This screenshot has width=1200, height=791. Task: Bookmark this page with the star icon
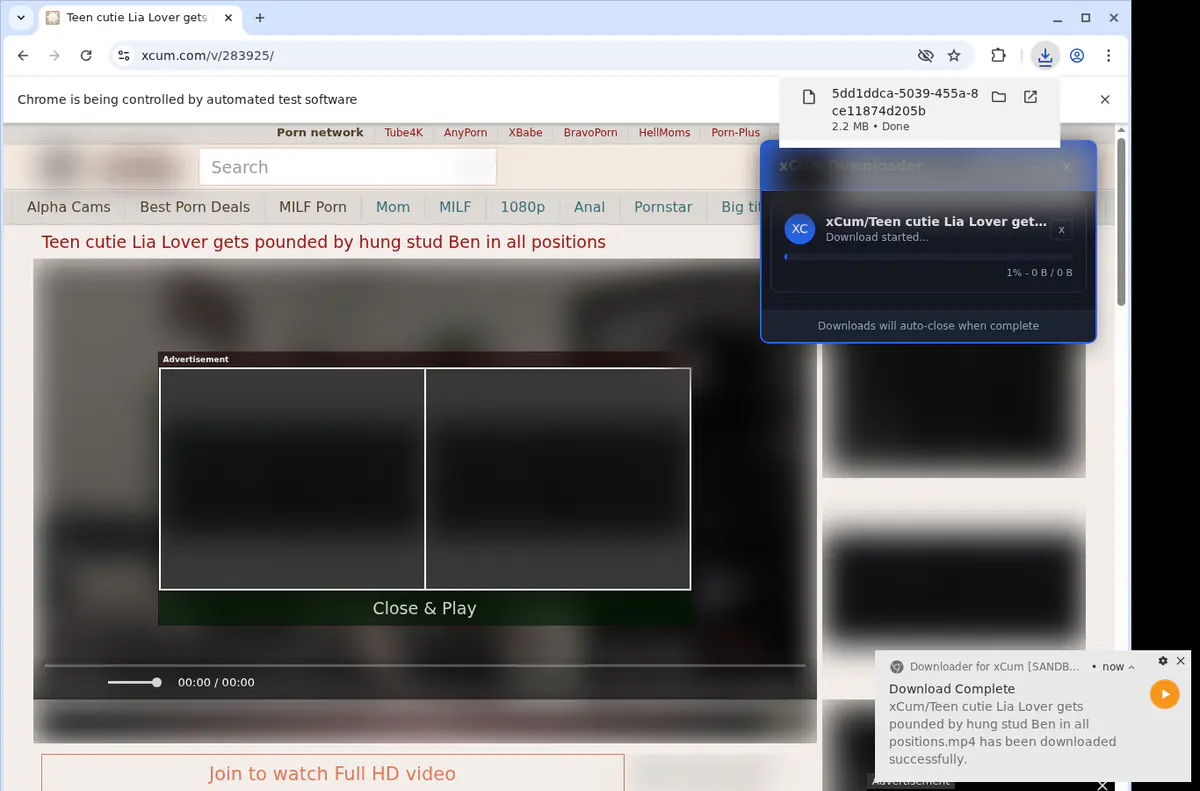point(954,56)
